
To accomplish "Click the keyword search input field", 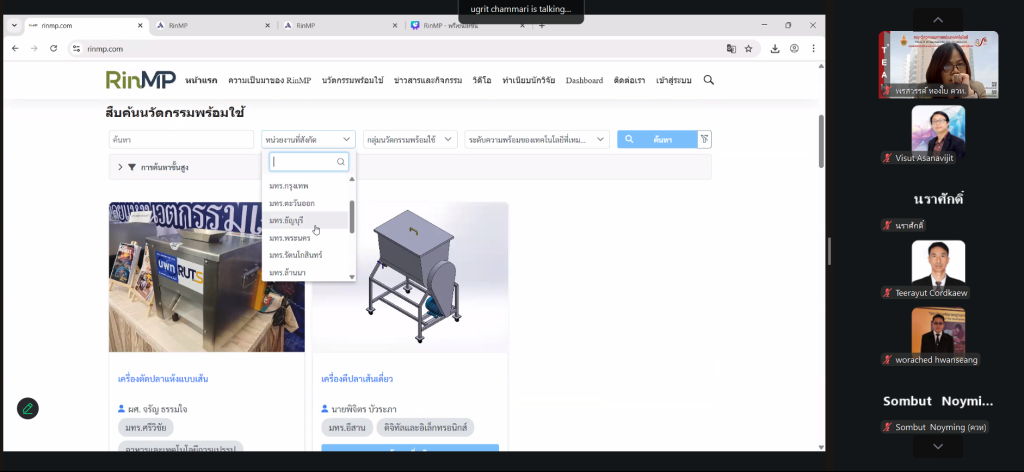I will tap(181, 140).
